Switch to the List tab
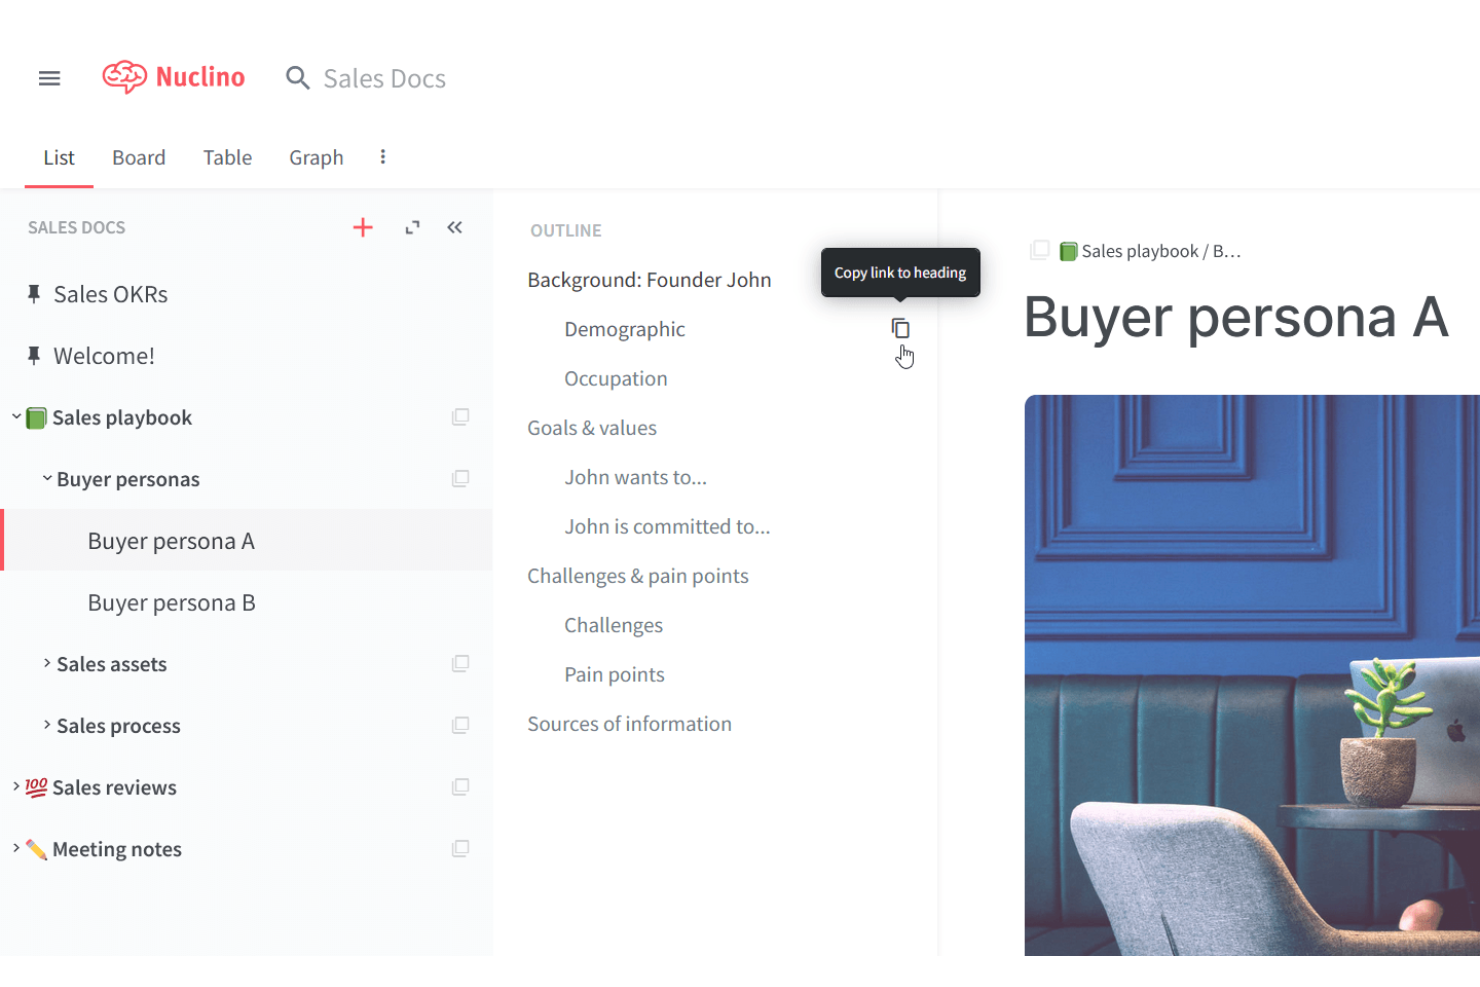 pyautogui.click(x=59, y=157)
